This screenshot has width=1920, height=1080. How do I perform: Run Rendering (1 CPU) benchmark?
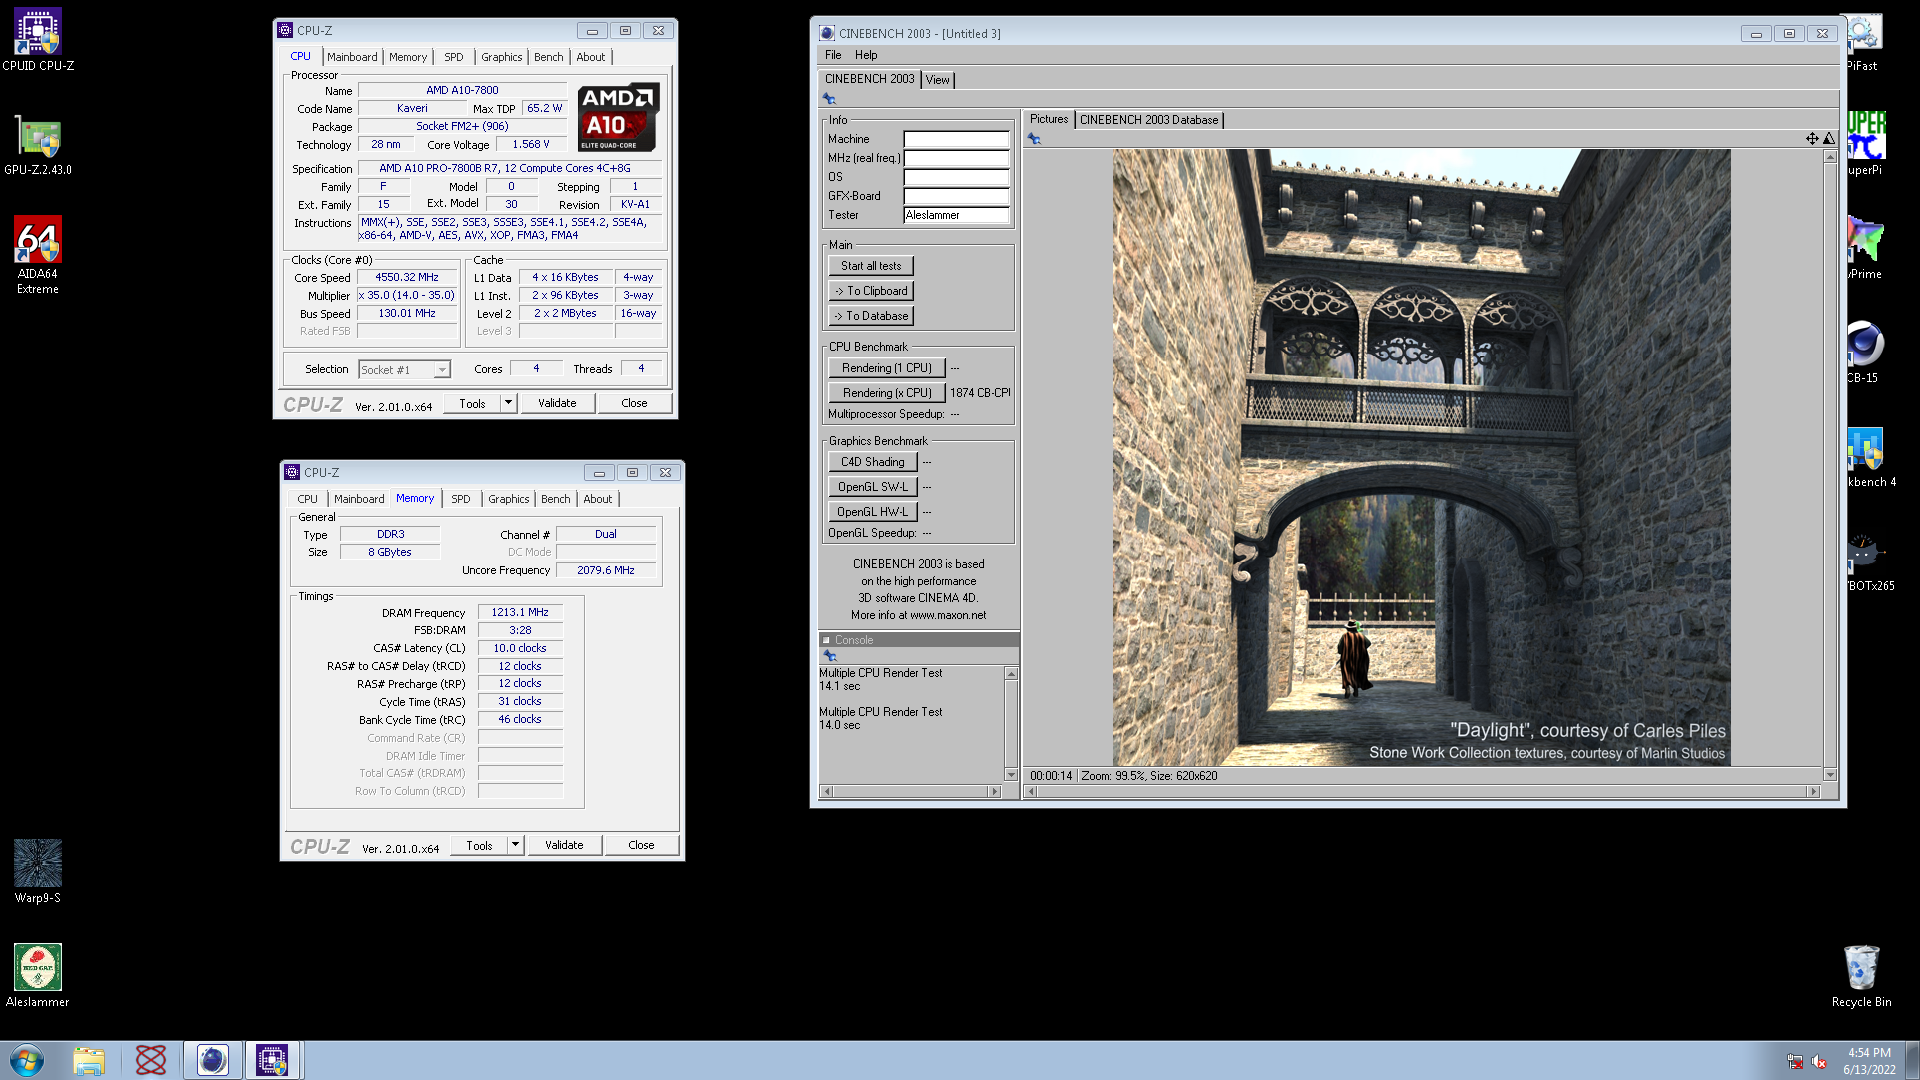(886, 368)
